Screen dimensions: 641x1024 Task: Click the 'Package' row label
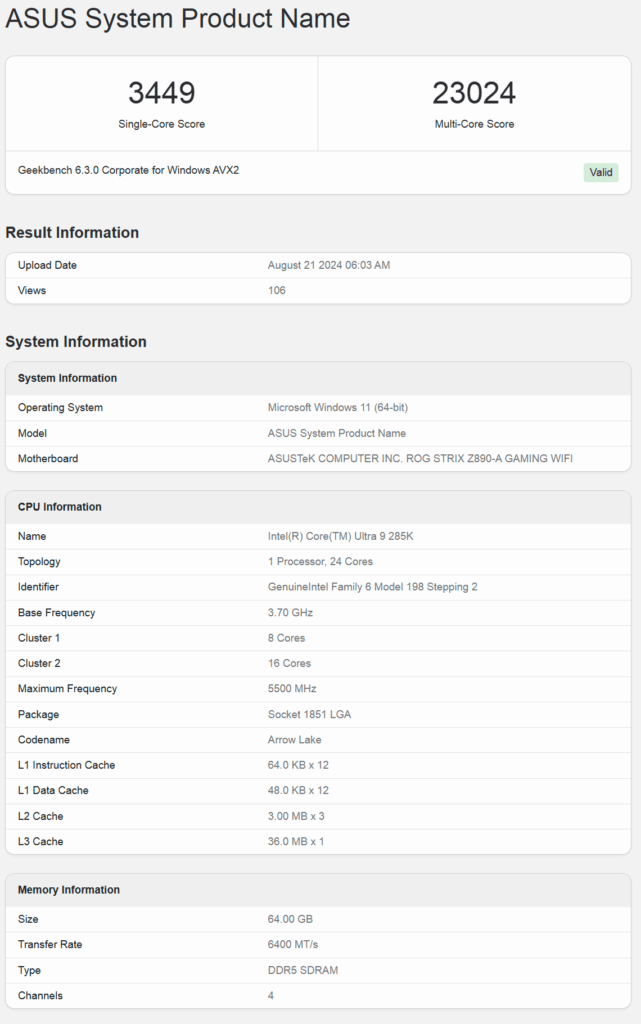point(38,714)
